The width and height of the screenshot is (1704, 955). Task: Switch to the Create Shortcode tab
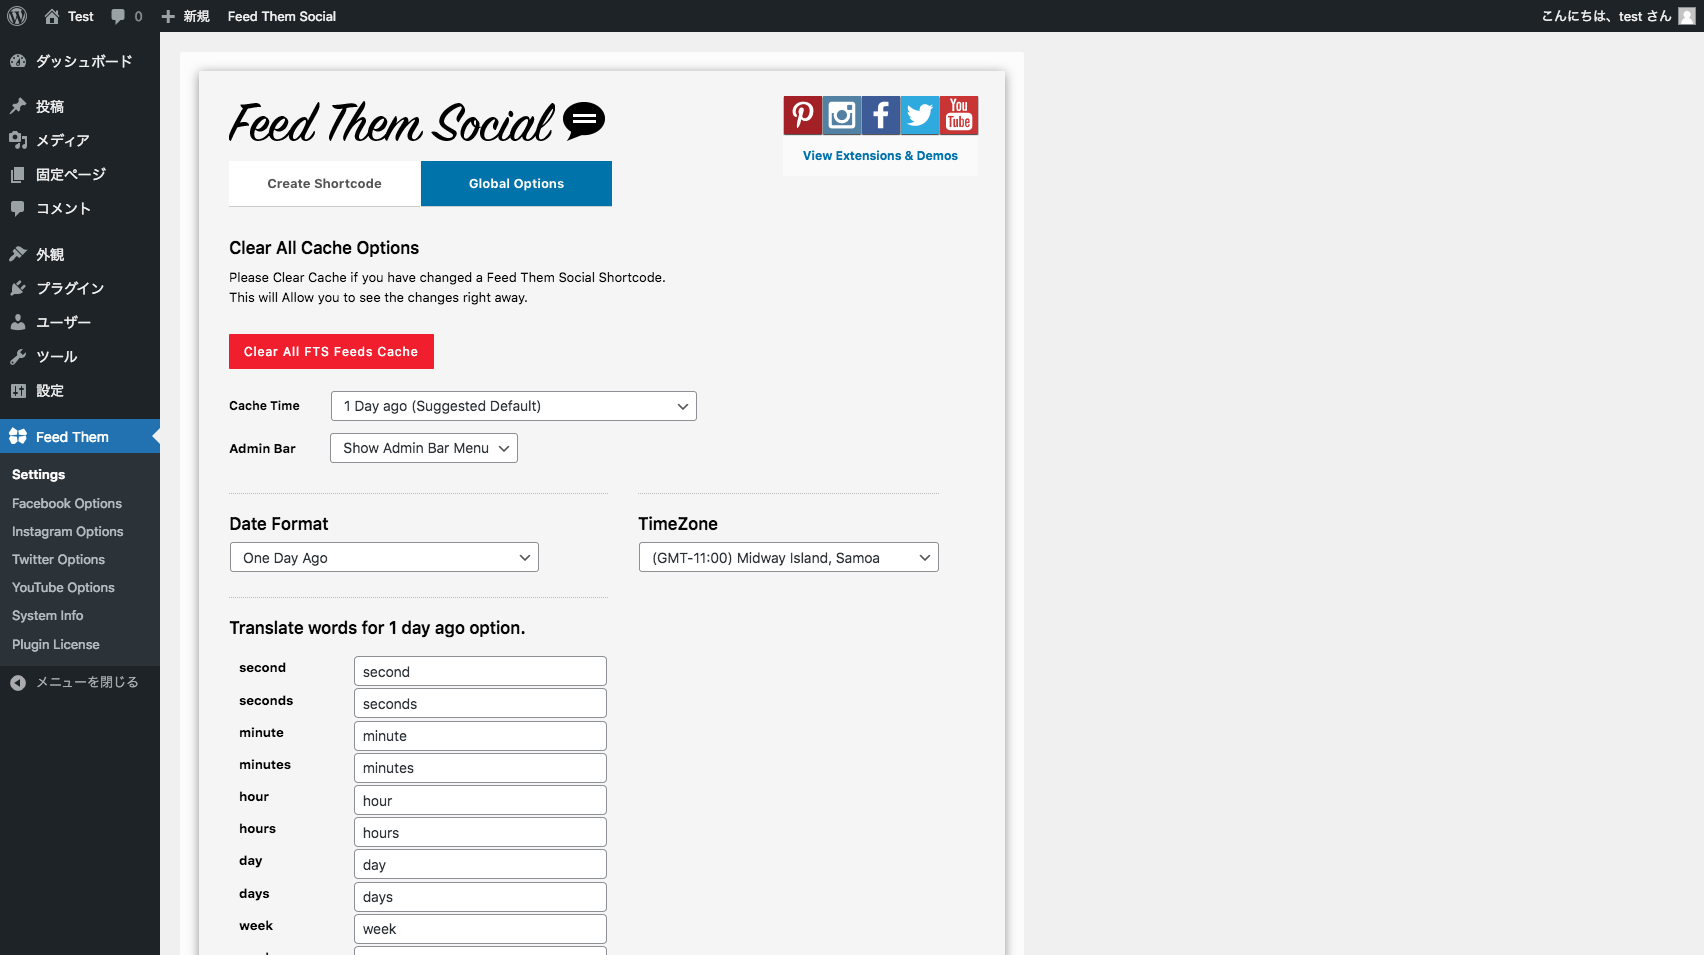(323, 183)
